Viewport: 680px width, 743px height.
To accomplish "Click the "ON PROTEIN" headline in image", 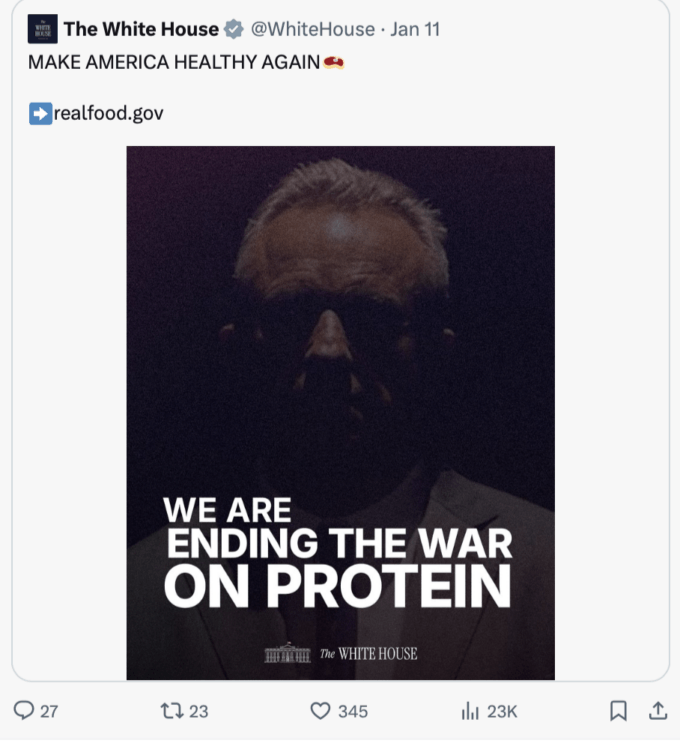I will [337, 585].
